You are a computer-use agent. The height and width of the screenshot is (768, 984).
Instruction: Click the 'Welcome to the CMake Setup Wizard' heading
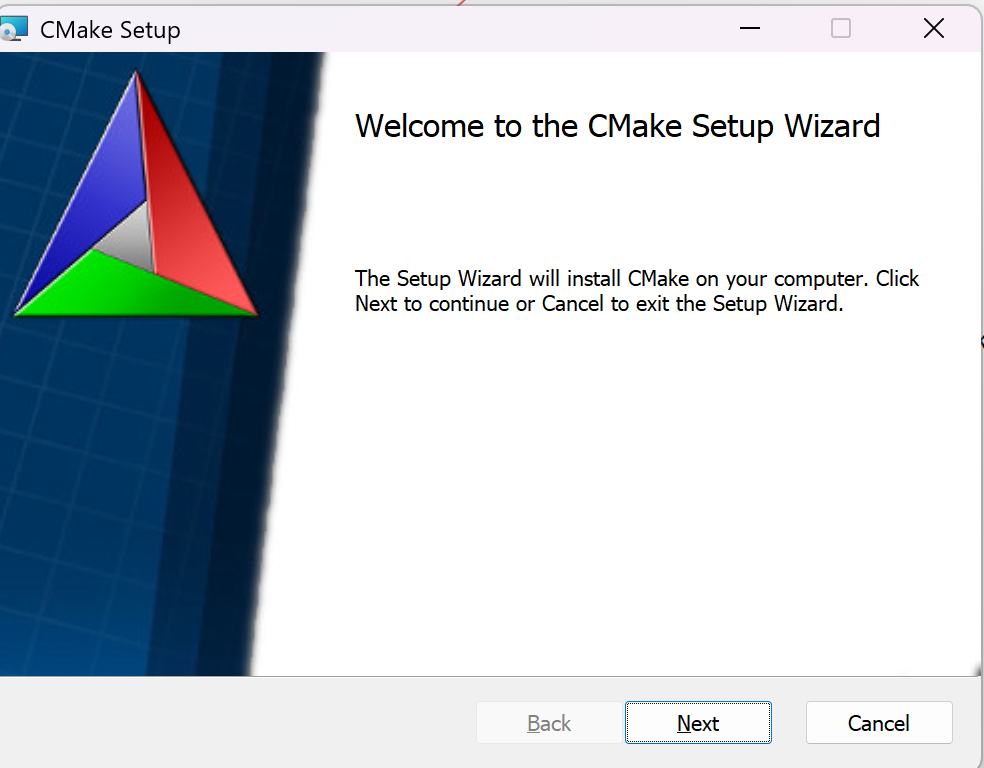(618, 126)
